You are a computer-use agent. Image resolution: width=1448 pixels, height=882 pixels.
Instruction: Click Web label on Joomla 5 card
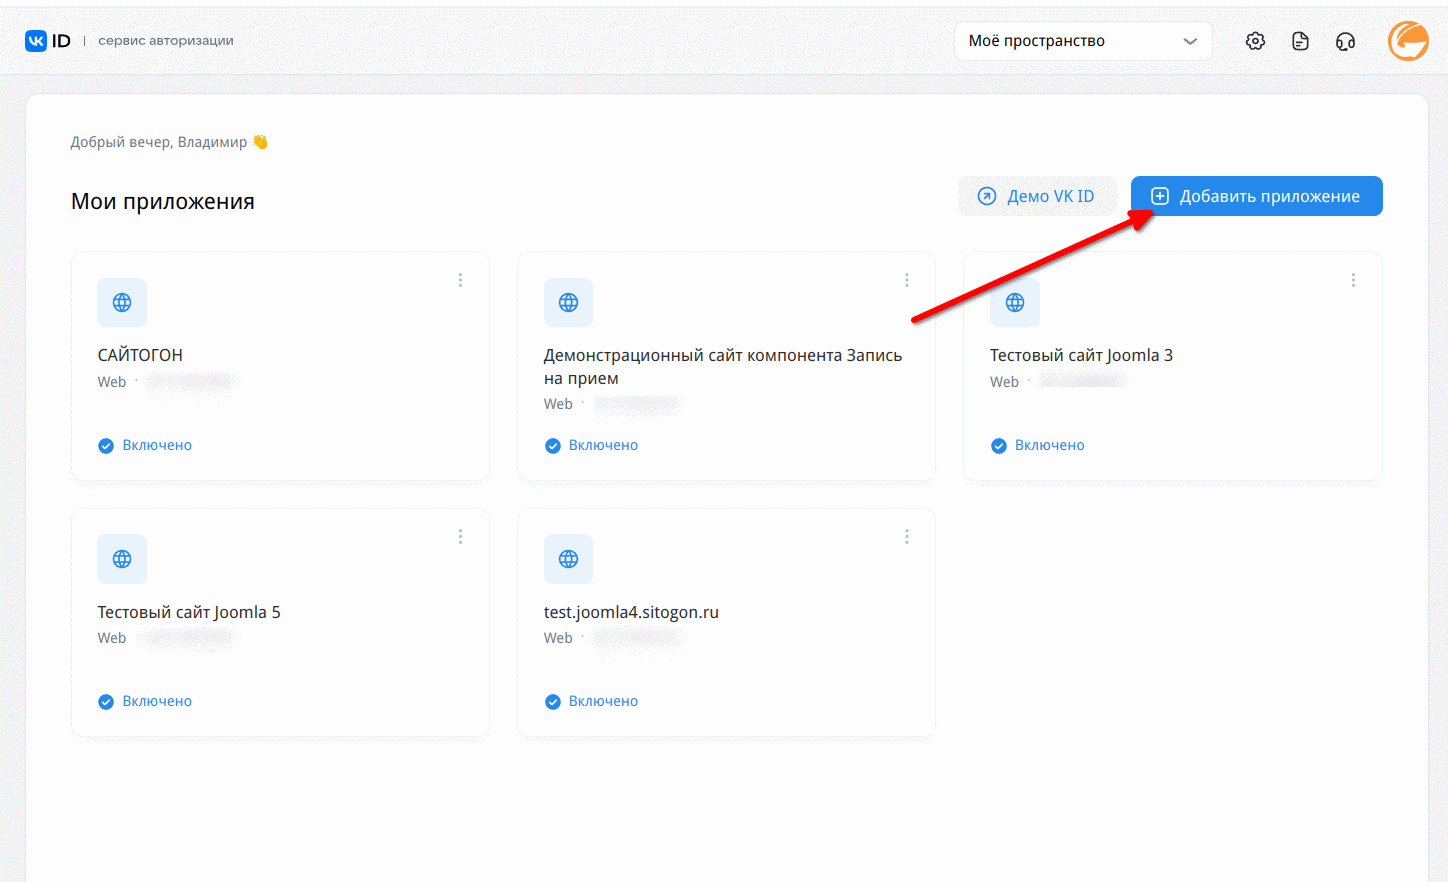point(112,638)
